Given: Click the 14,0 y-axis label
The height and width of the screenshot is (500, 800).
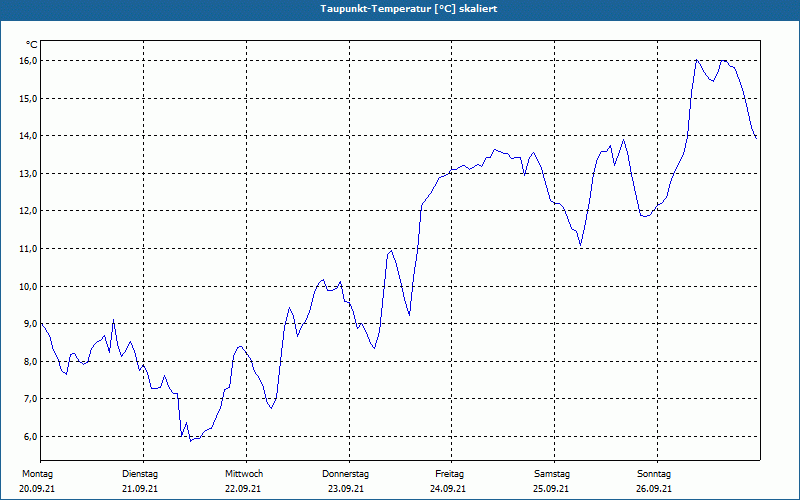Looking at the screenshot, I should (29, 136).
